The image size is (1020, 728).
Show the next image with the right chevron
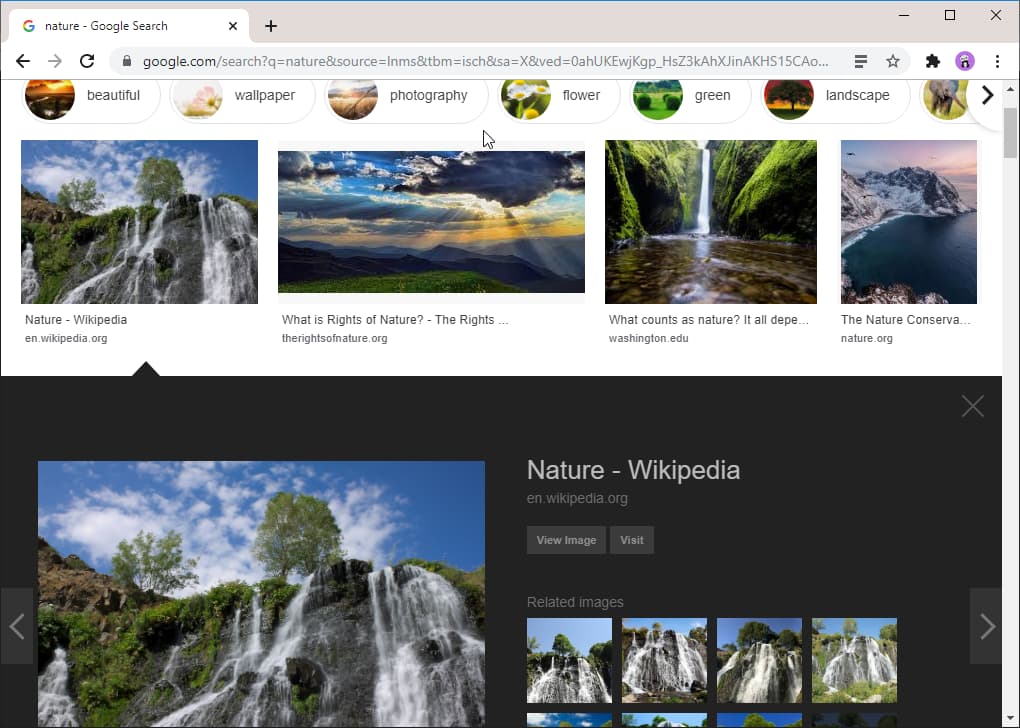[985, 625]
